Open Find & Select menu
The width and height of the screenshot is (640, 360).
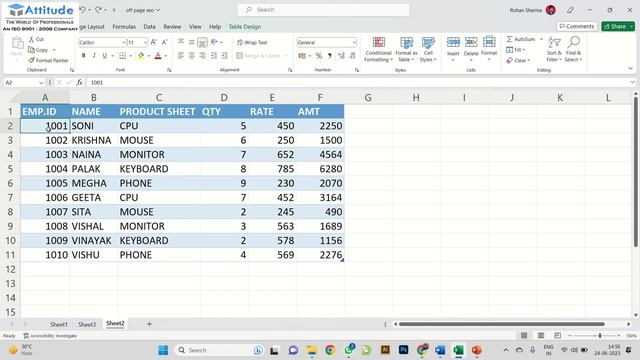(x=573, y=49)
